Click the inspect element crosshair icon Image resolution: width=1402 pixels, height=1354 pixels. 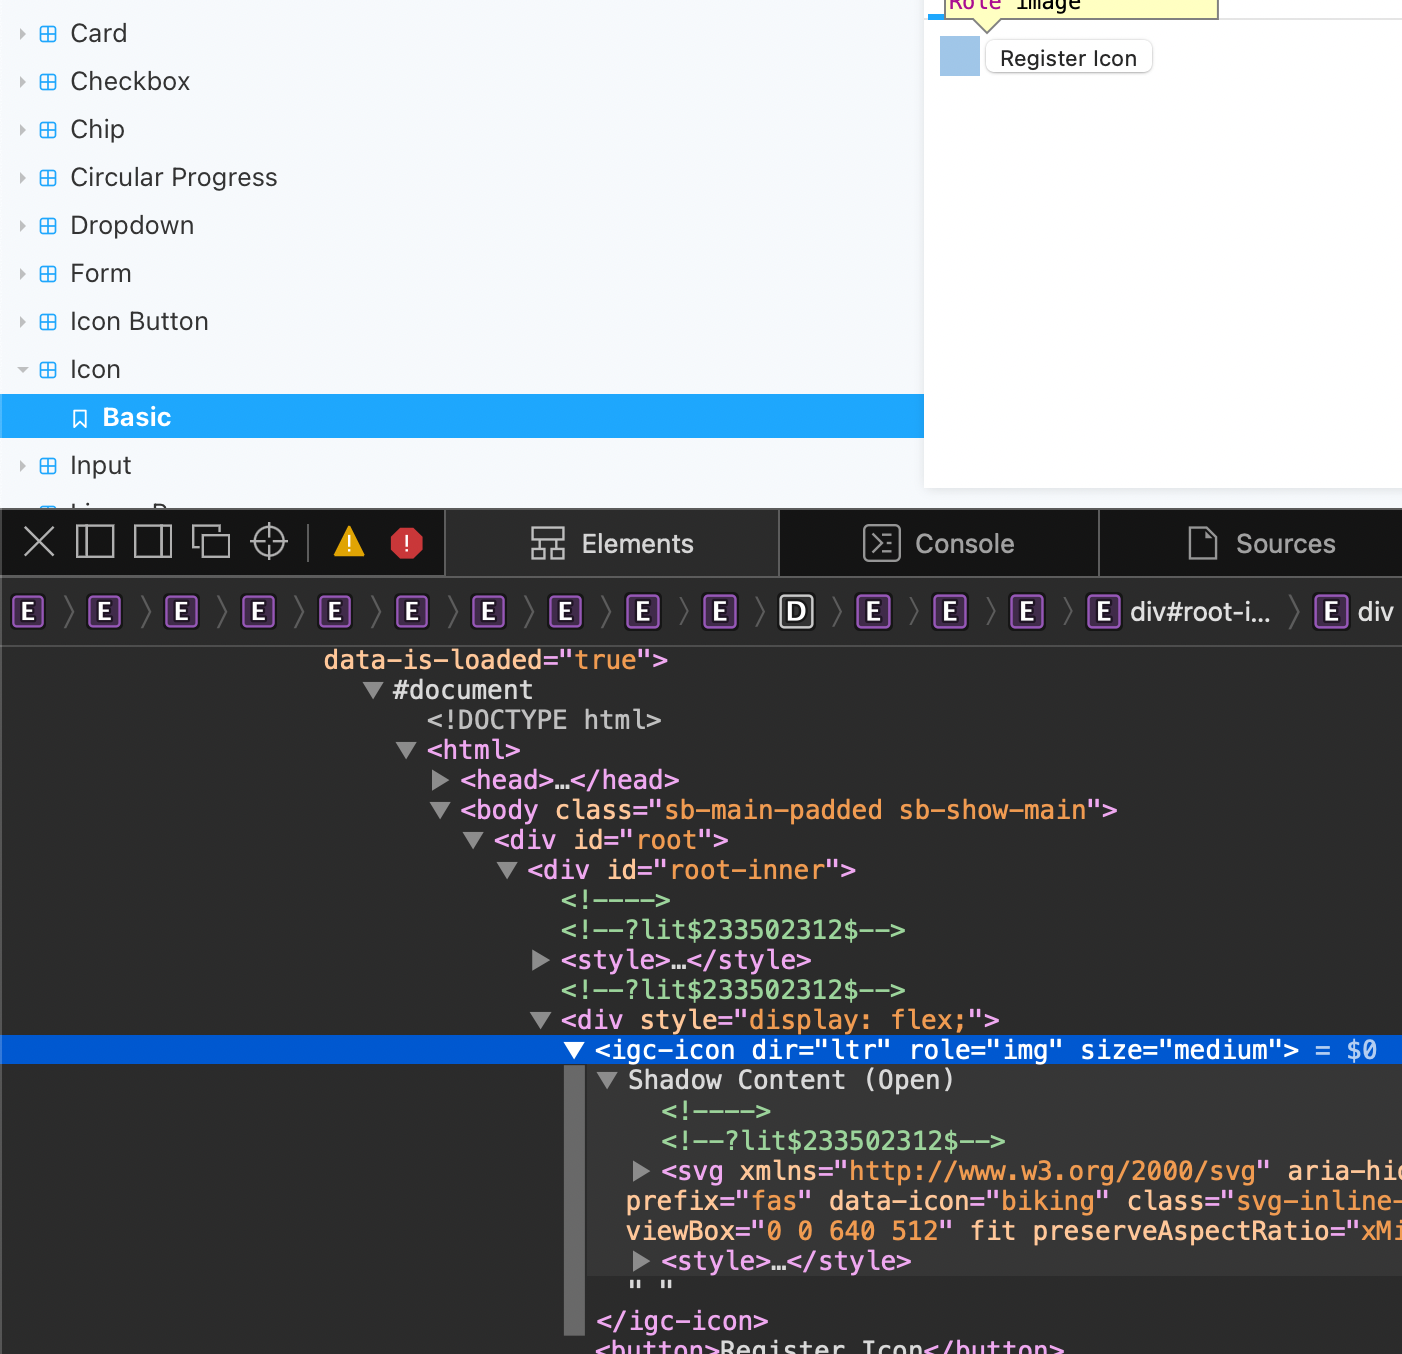click(268, 542)
